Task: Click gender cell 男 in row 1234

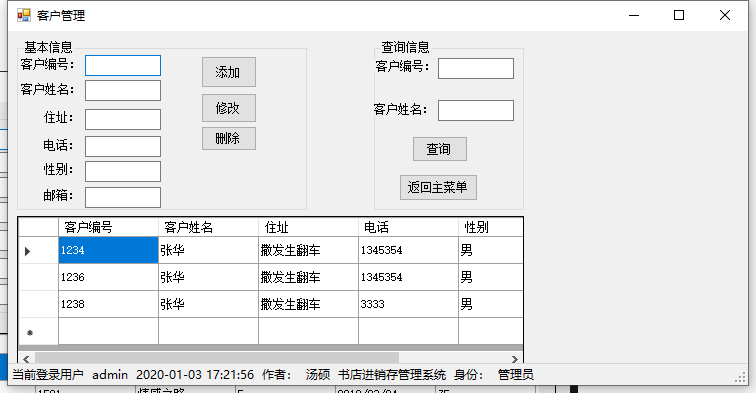Action: point(490,250)
